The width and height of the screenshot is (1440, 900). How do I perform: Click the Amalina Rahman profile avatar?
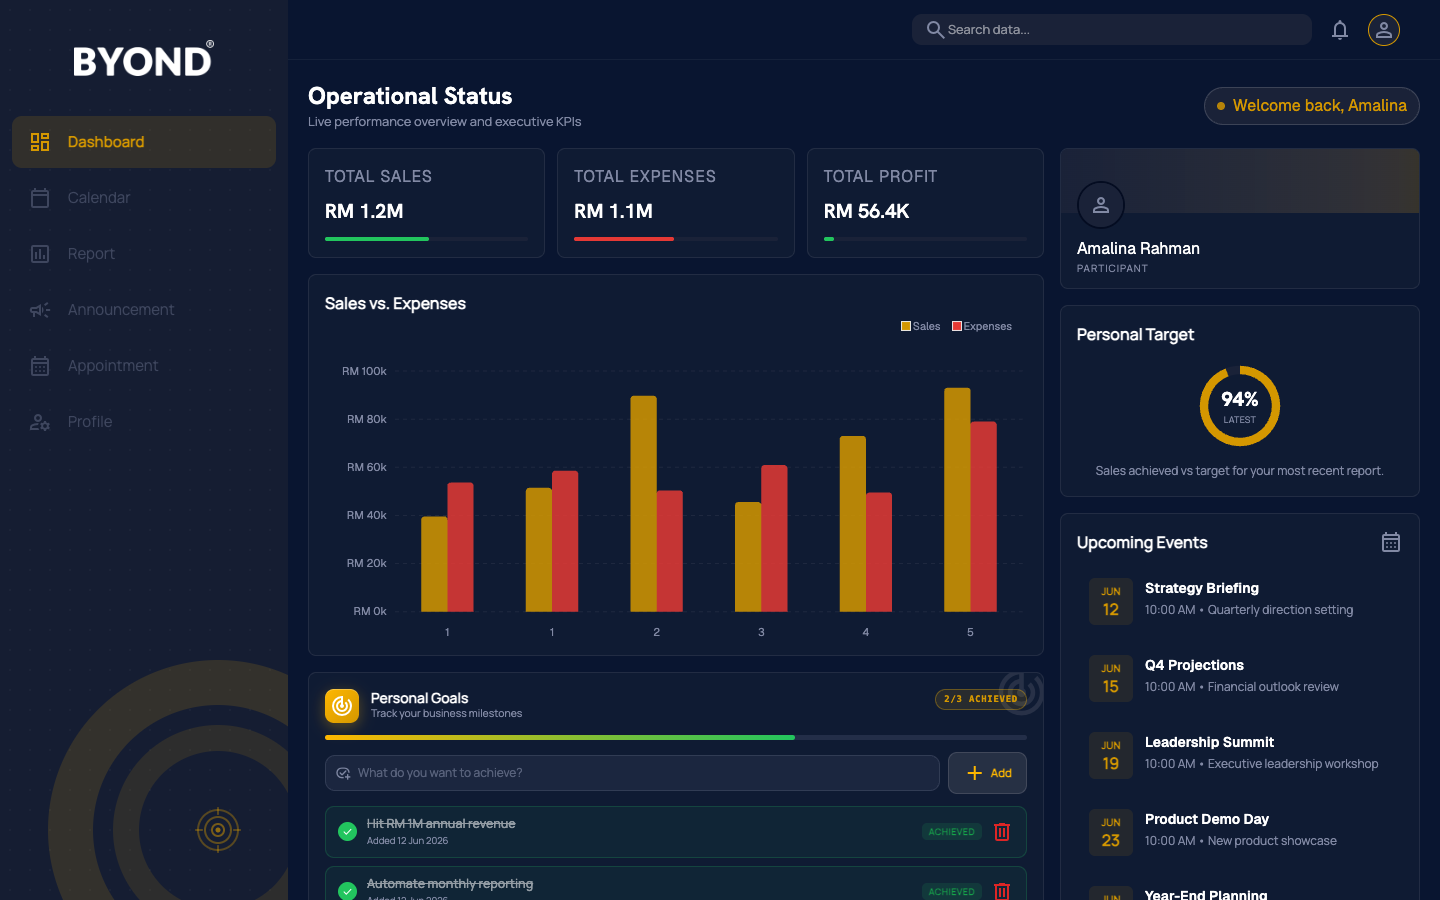[x=1101, y=205]
